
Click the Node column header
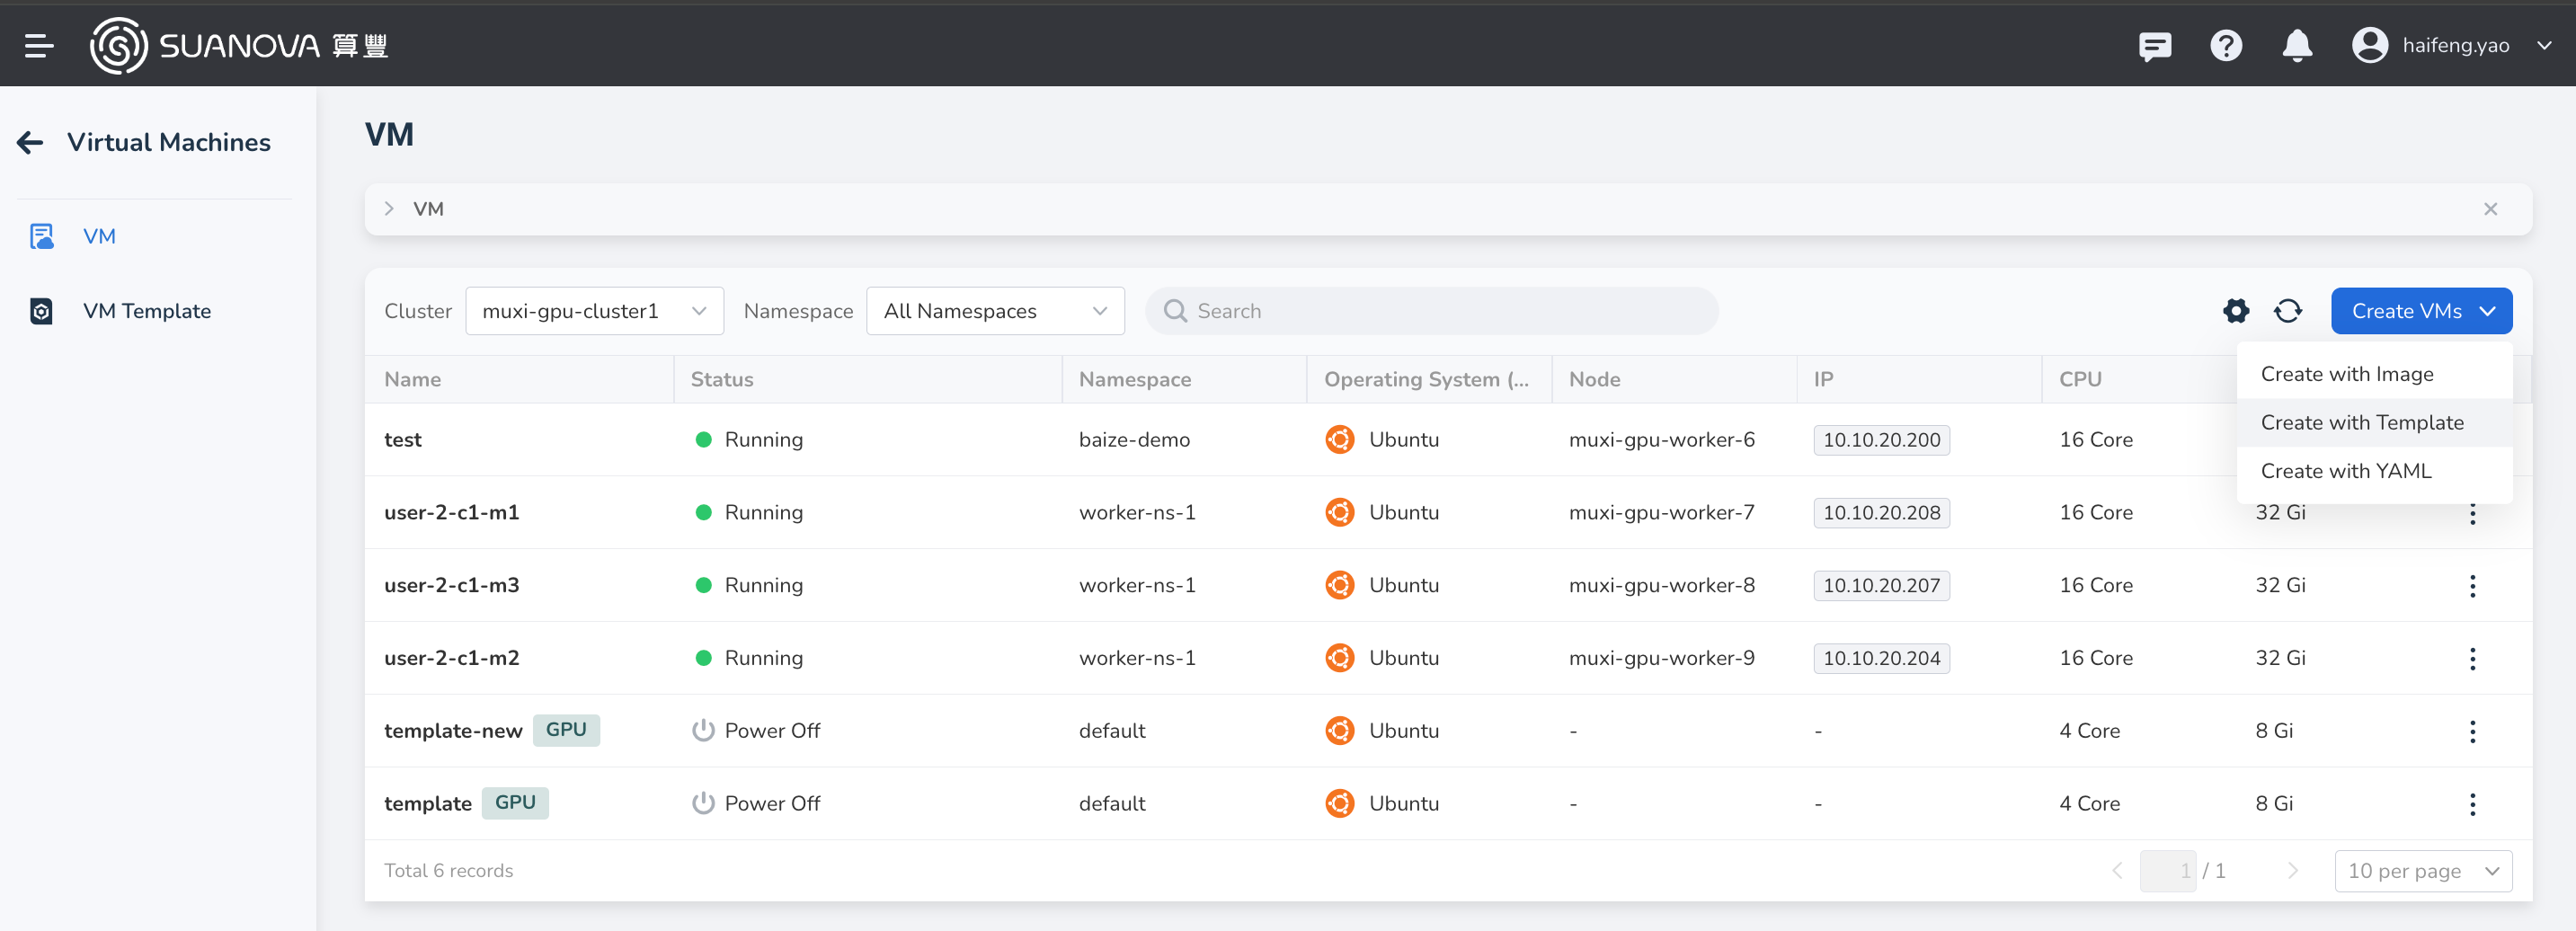[x=1595, y=380]
